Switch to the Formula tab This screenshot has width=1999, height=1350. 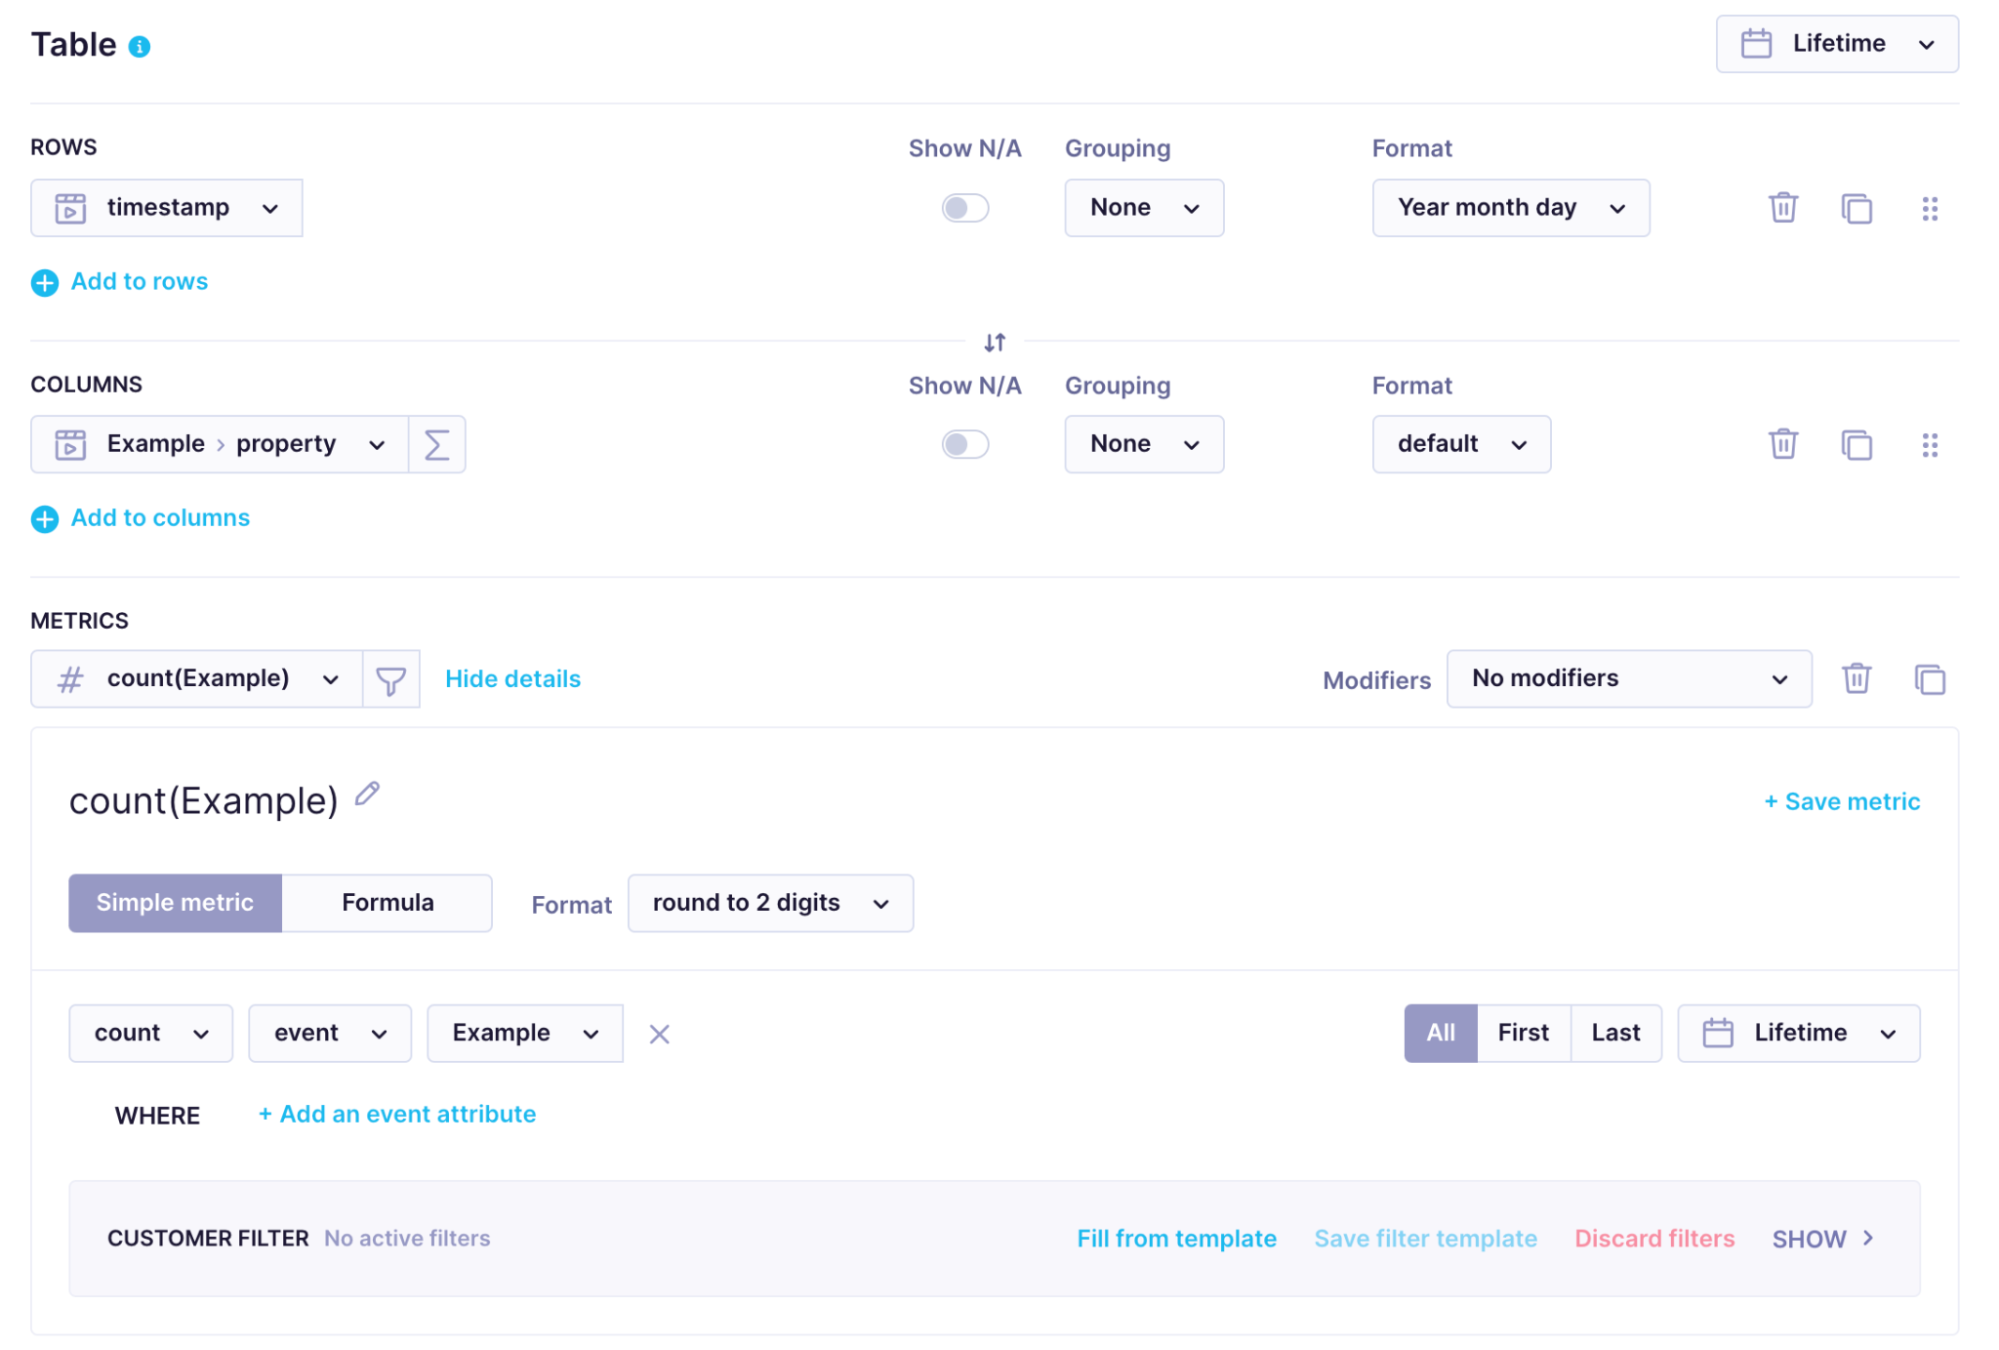(387, 903)
